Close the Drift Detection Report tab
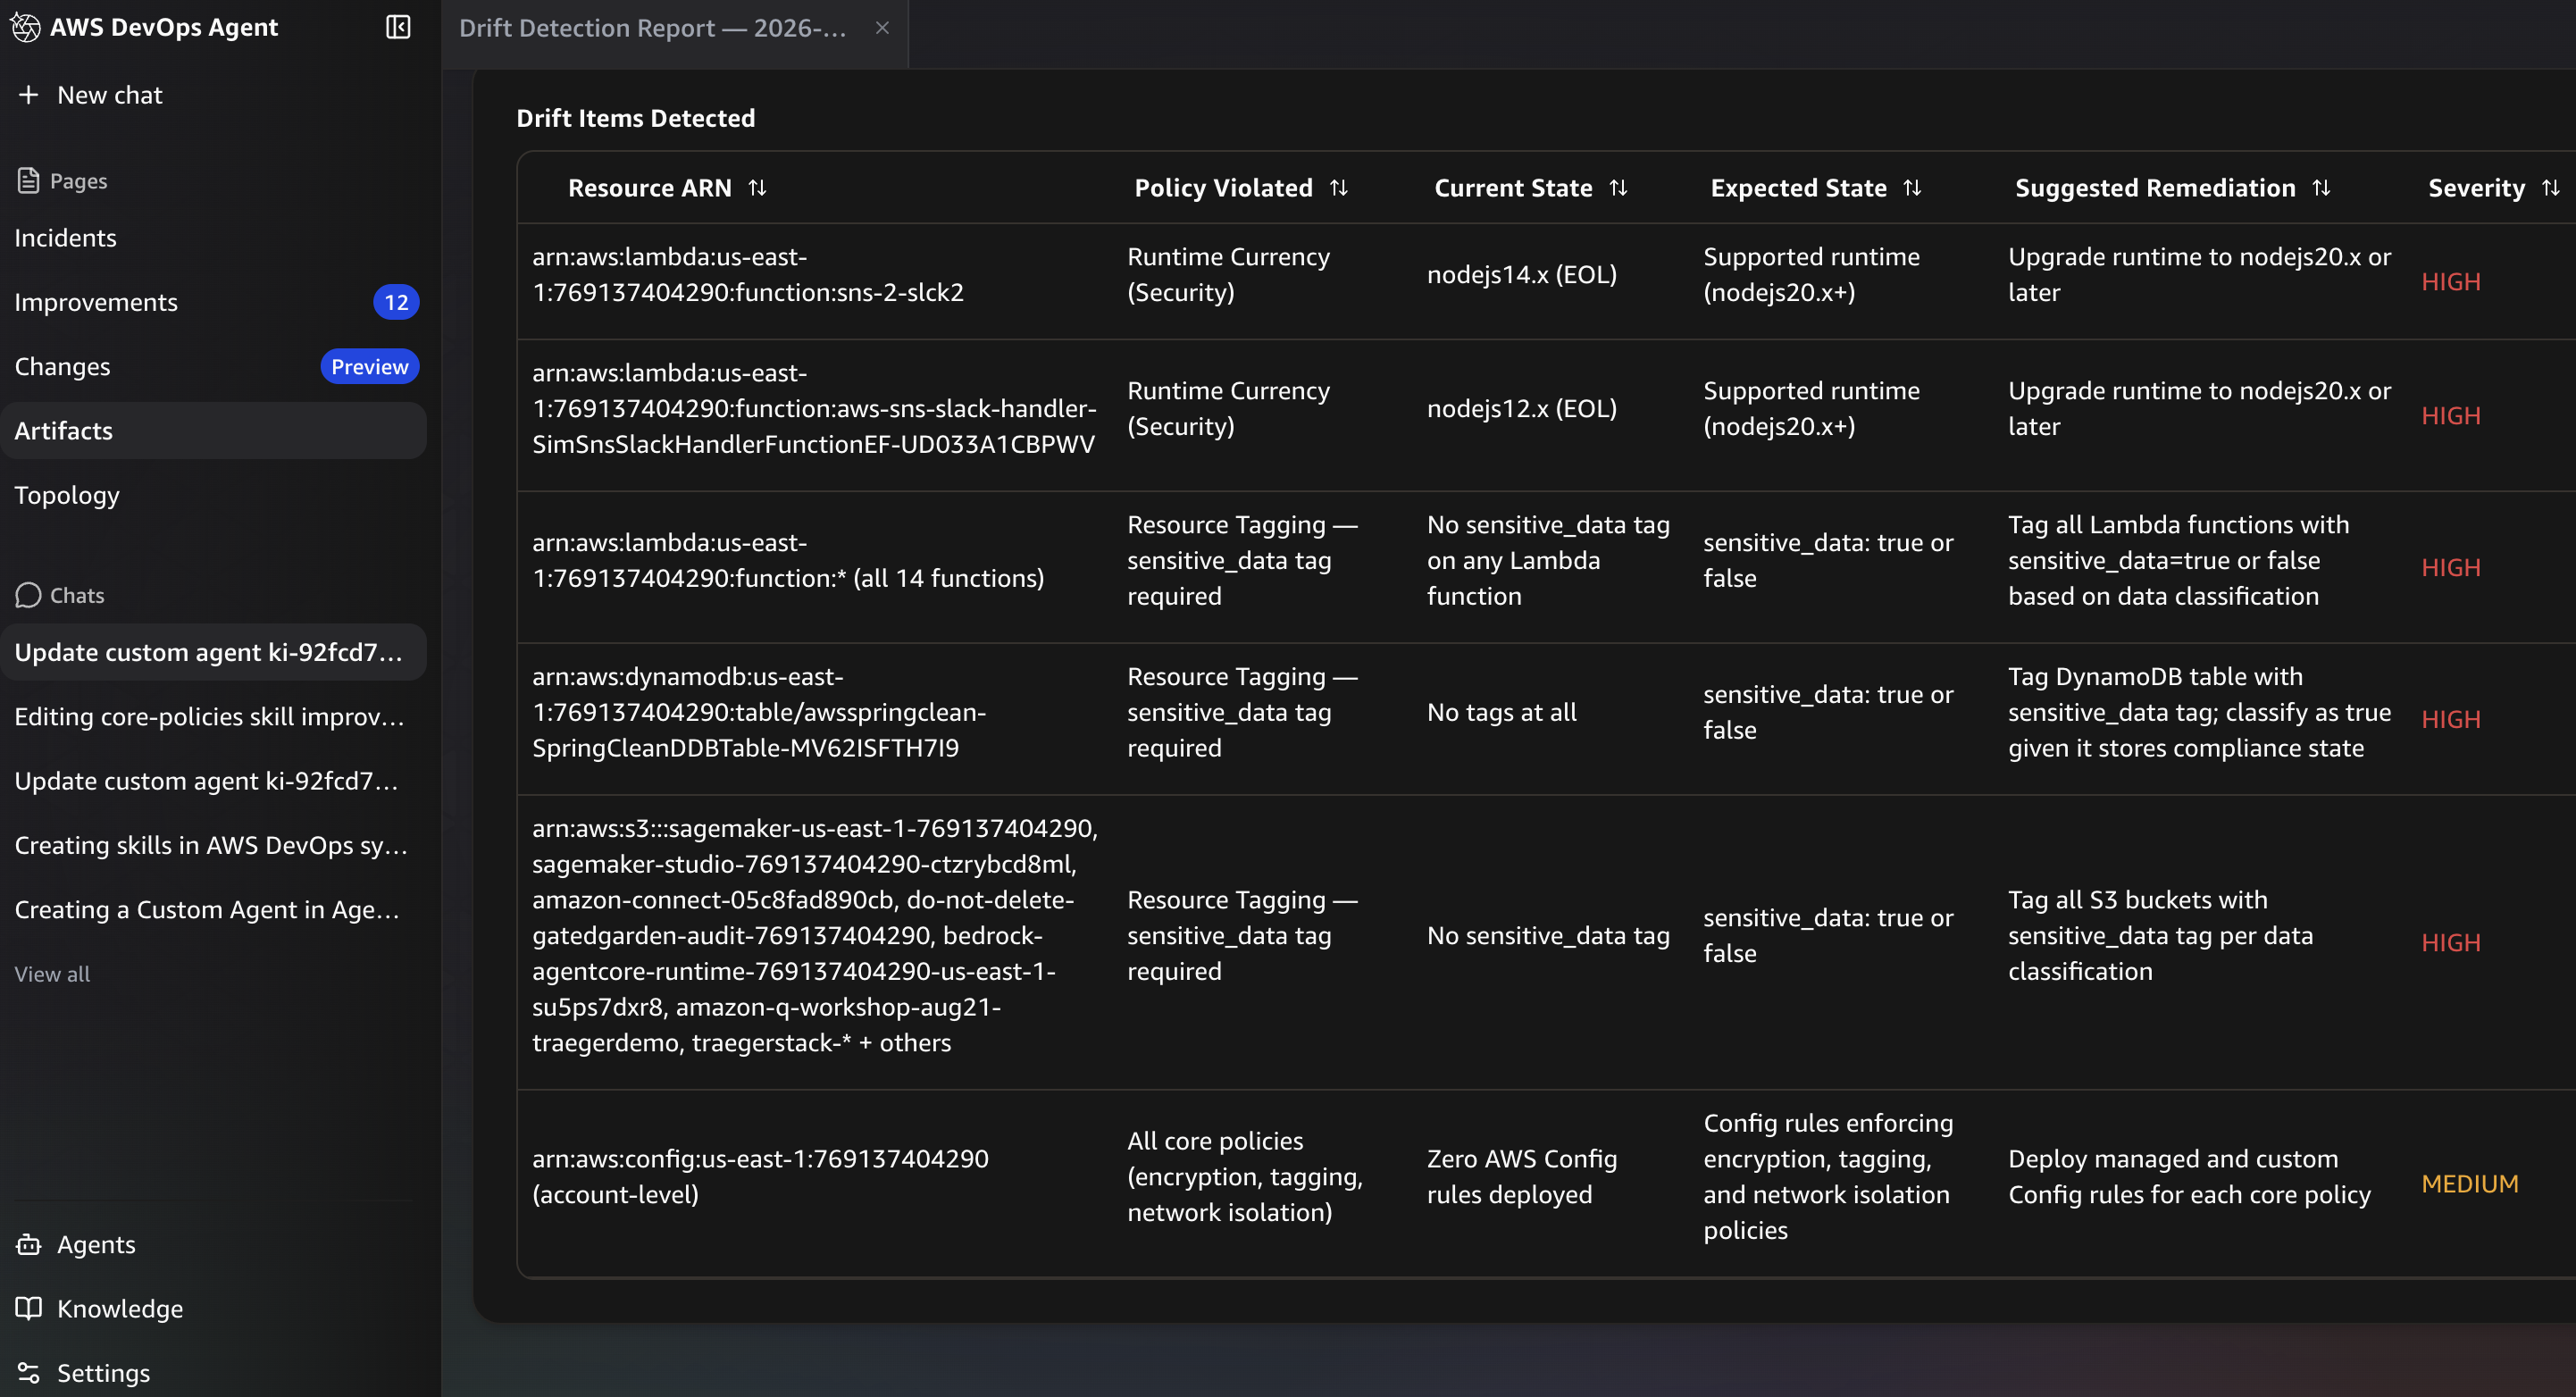 coord(882,28)
